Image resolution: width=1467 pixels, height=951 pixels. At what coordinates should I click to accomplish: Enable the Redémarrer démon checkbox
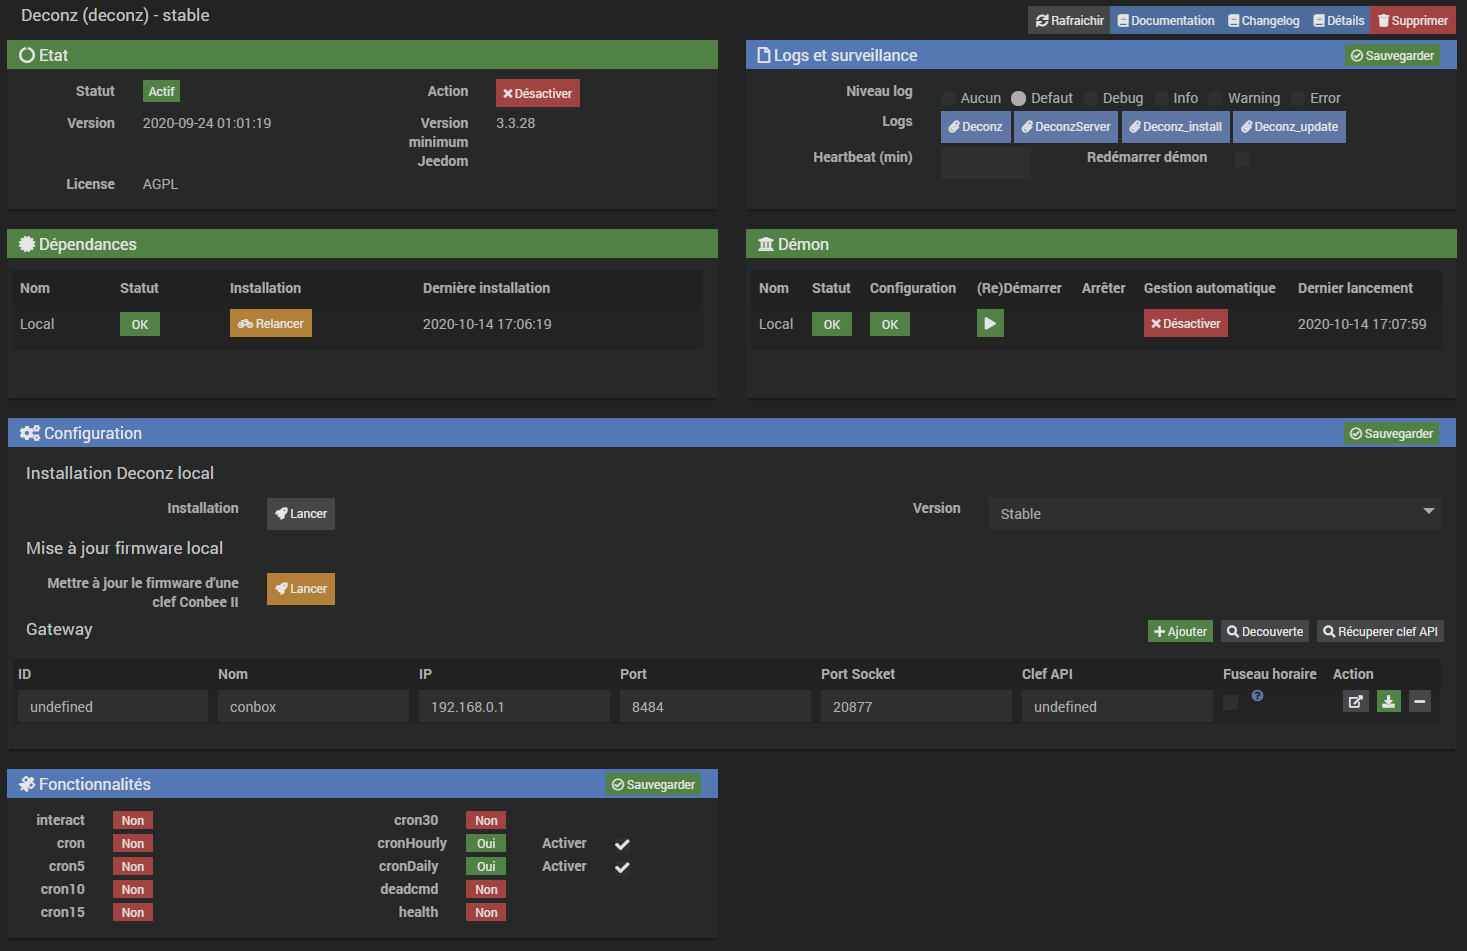[1242, 159]
